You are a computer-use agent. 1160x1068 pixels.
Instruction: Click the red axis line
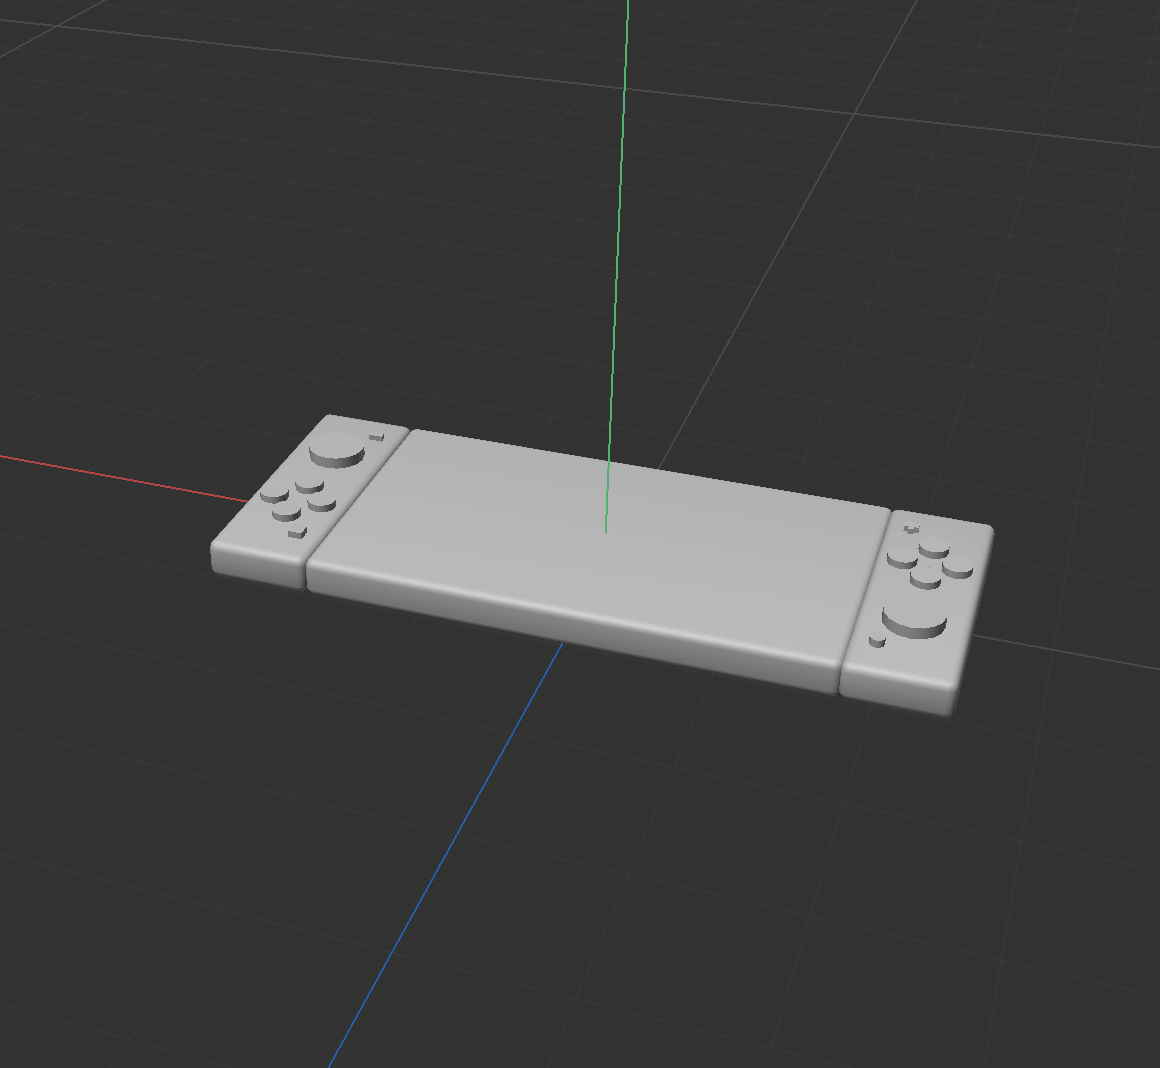pyautogui.click(x=120, y=474)
